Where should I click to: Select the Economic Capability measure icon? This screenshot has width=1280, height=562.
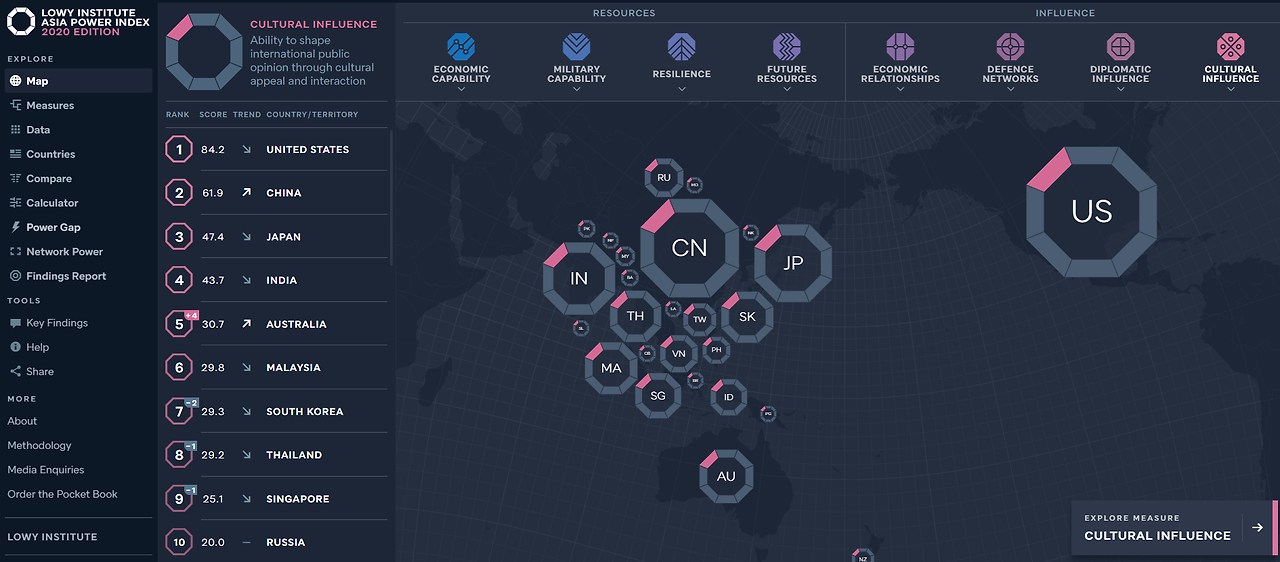(x=461, y=46)
